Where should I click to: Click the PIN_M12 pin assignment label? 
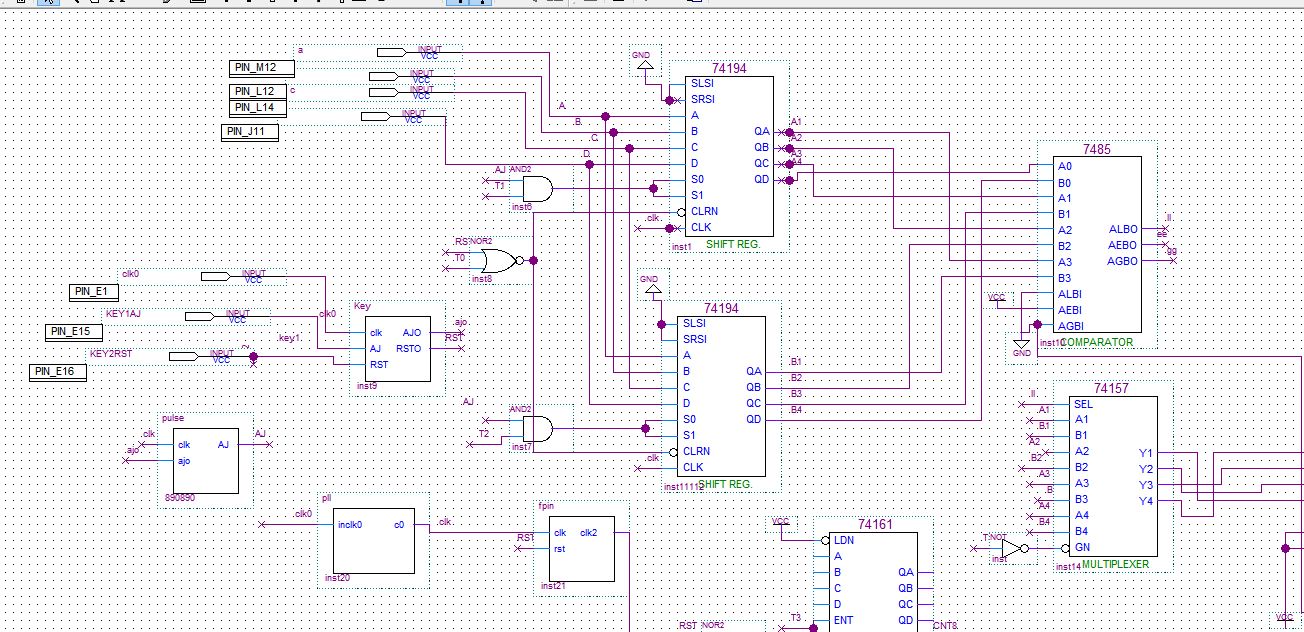pos(263,68)
